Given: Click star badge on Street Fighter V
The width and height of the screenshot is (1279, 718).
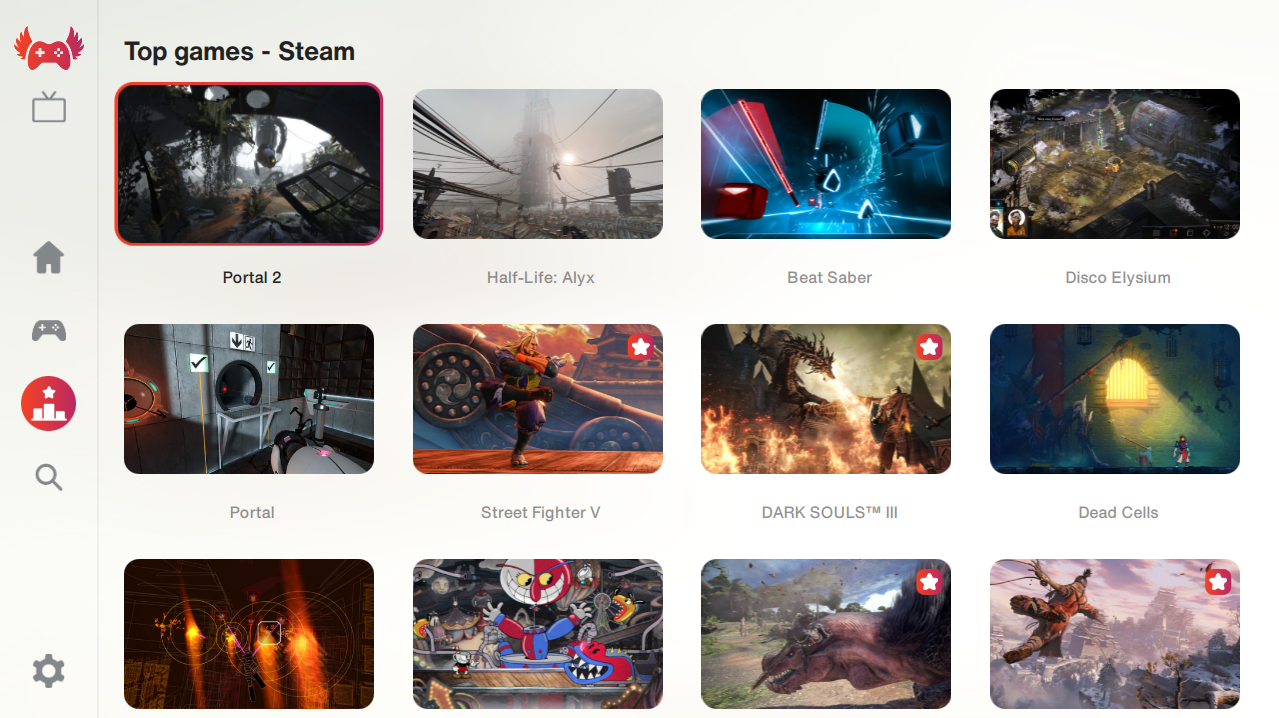Looking at the screenshot, I should [641, 347].
